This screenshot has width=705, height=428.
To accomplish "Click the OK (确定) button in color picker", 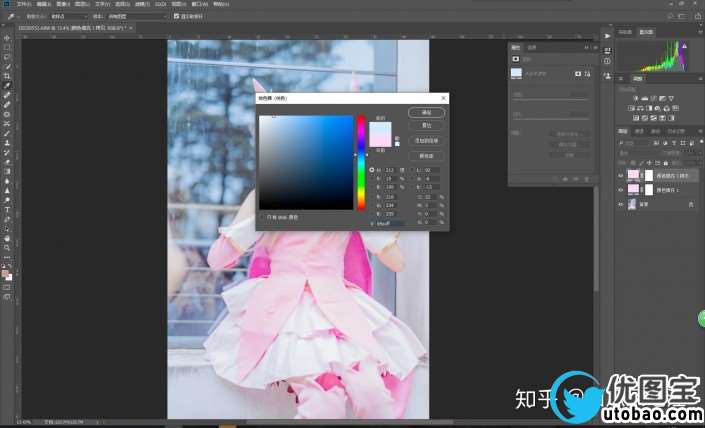I will [426, 113].
